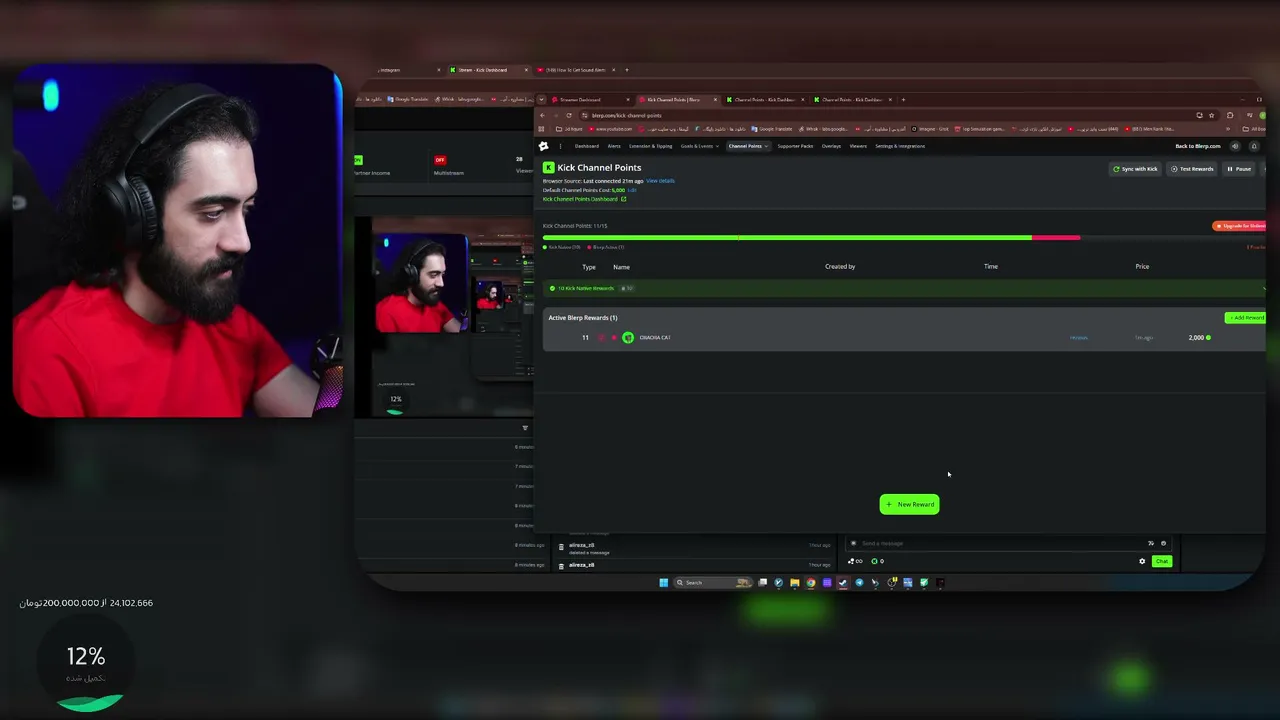Toggle the speaker sound icon in Blerp header
Viewport: 1280px width, 720px height.
[x=1236, y=146]
